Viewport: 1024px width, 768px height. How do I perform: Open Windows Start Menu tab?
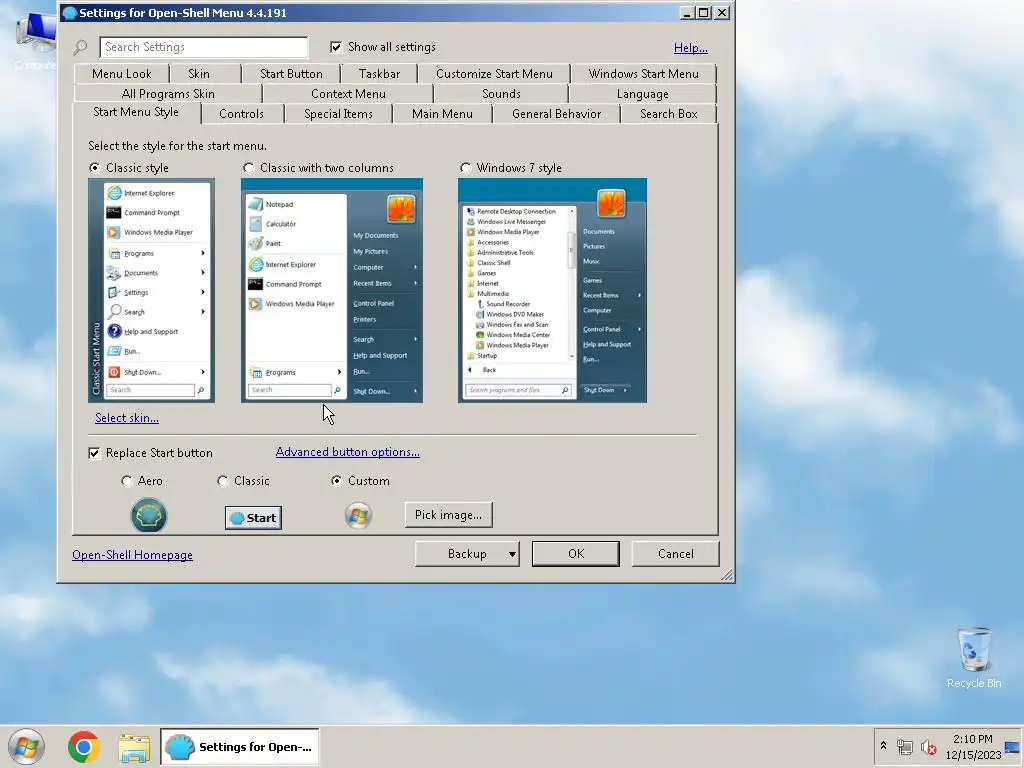[643, 74]
